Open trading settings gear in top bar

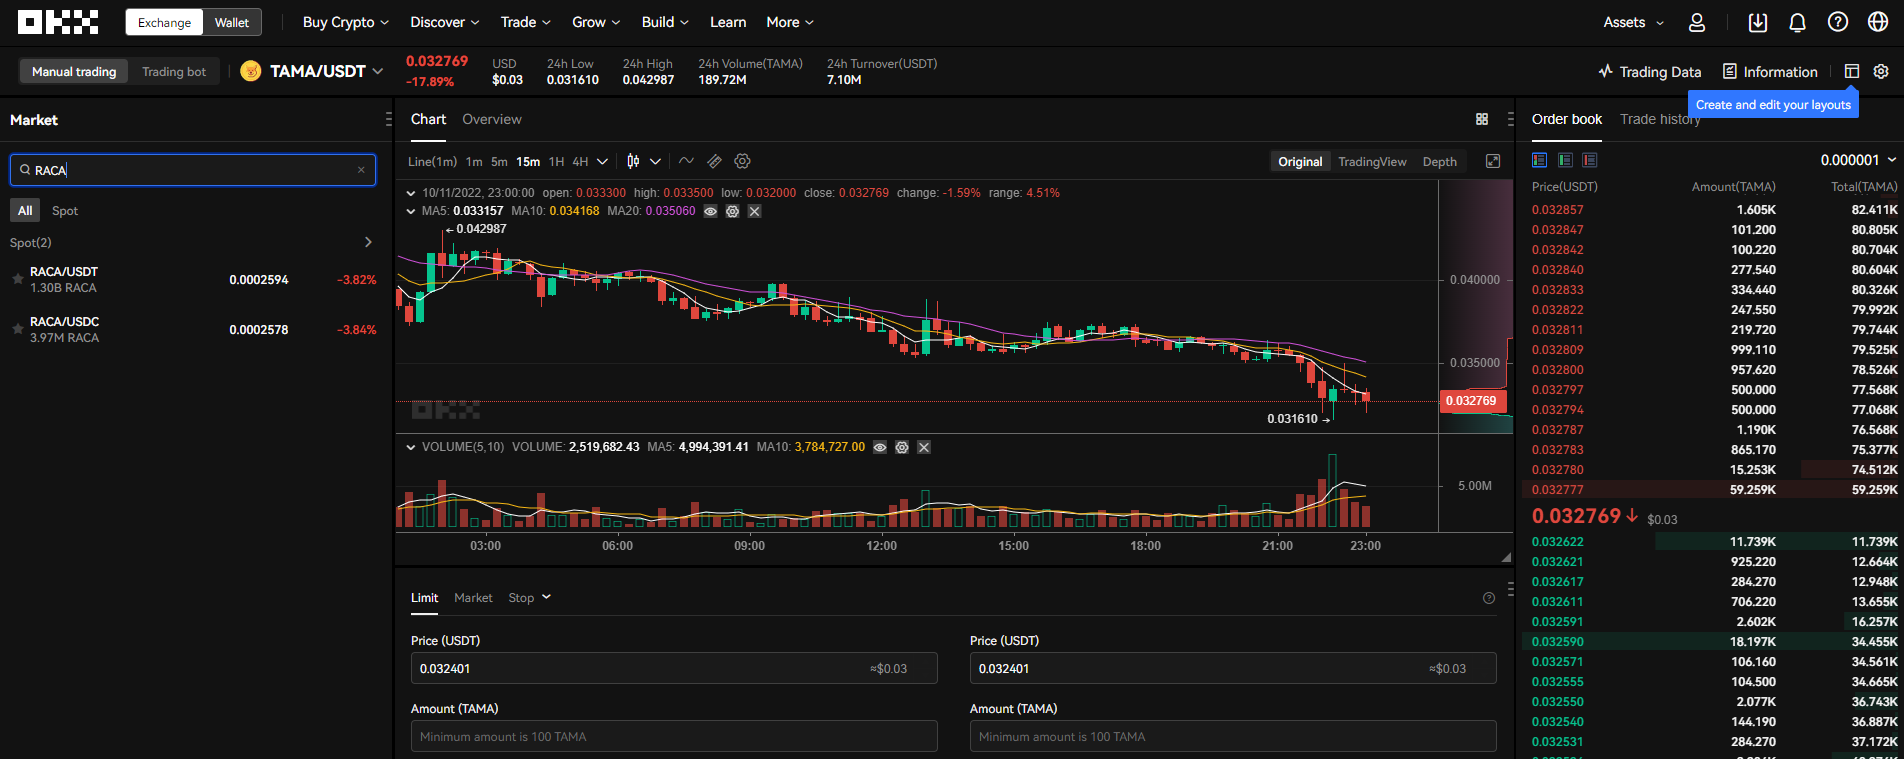tap(1881, 71)
